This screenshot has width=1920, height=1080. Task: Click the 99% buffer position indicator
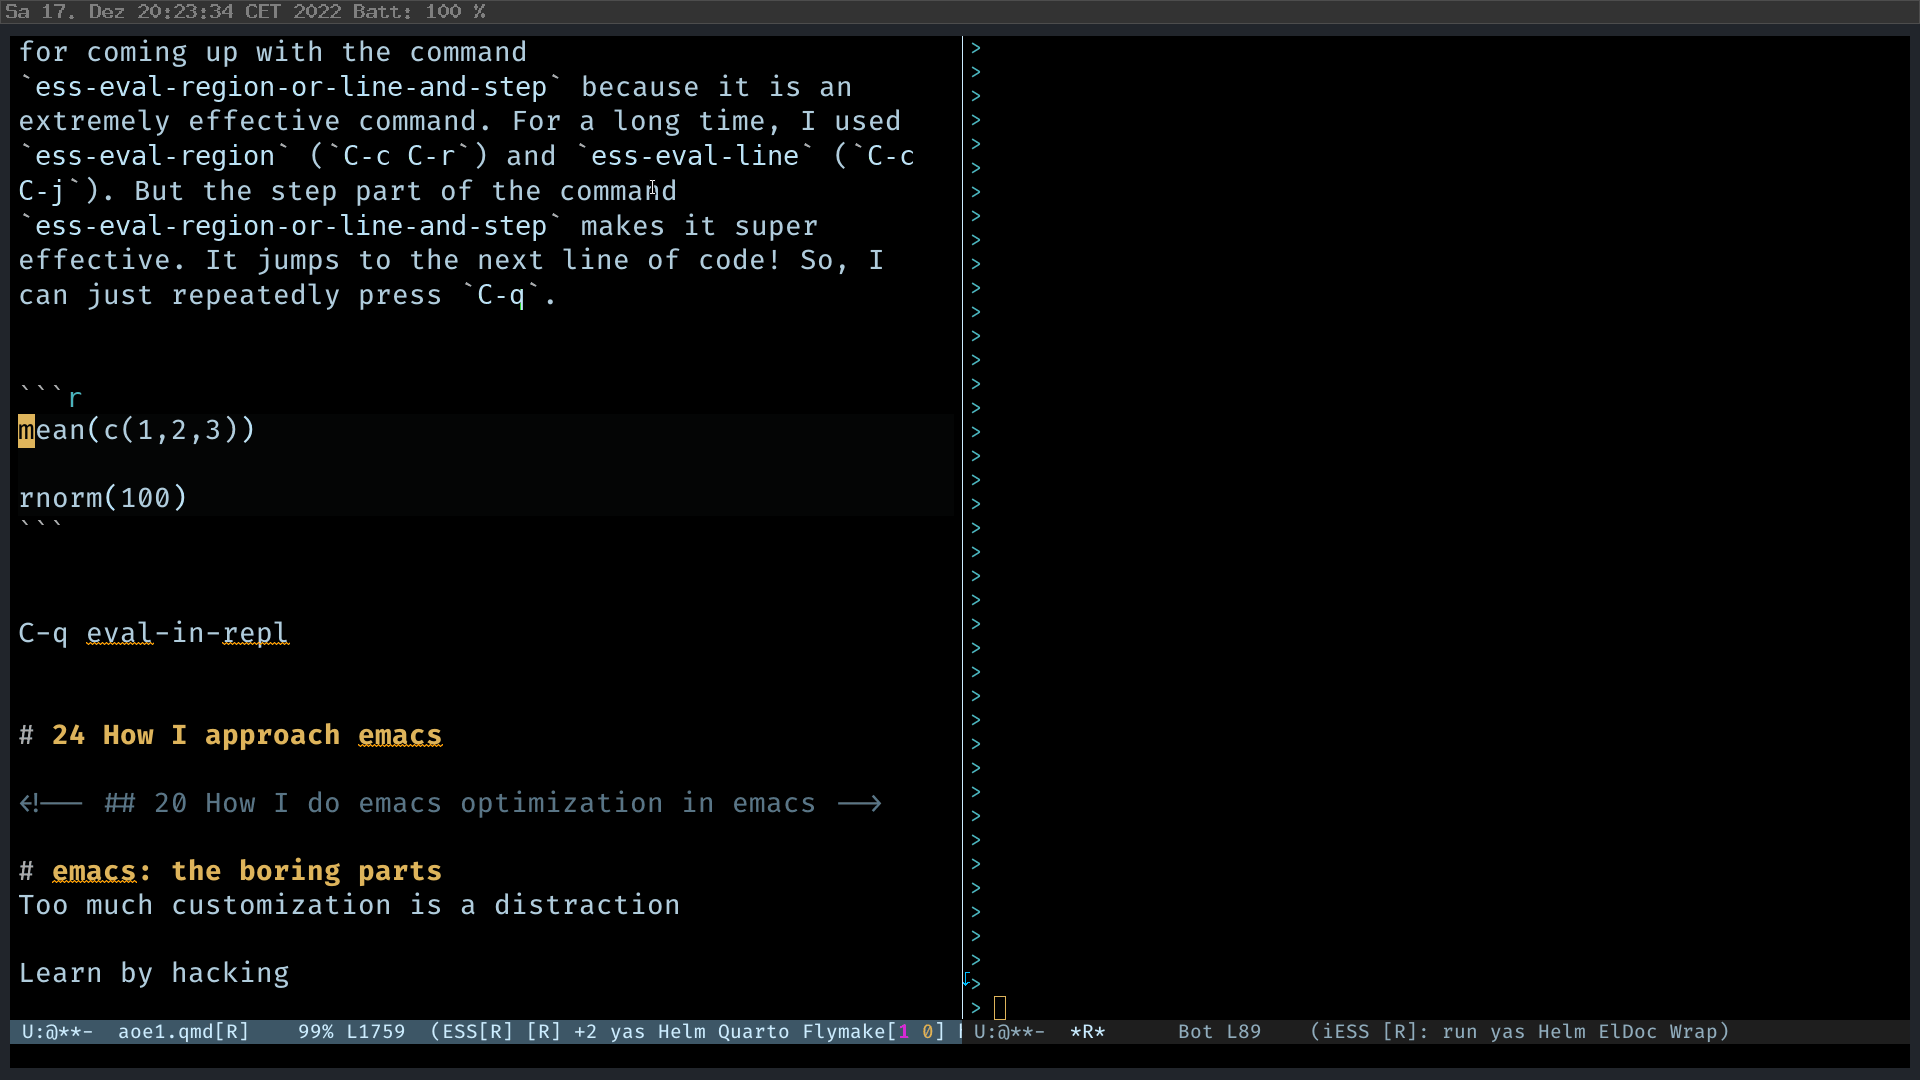point(315,1031)
